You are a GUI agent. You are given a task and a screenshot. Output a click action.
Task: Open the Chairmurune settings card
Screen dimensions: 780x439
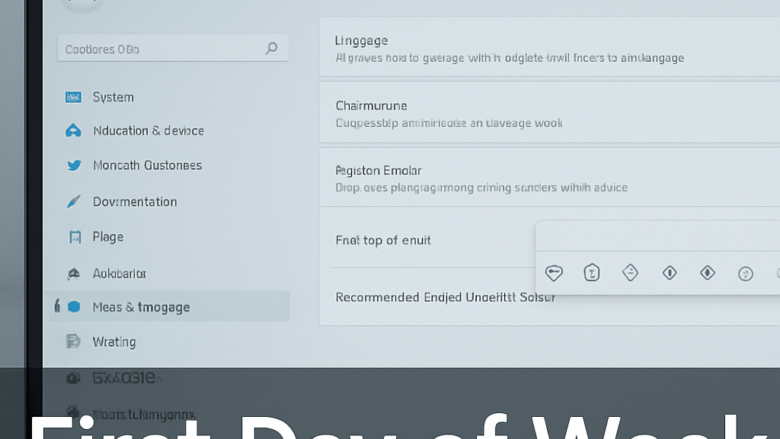click(x=549, y=113)
